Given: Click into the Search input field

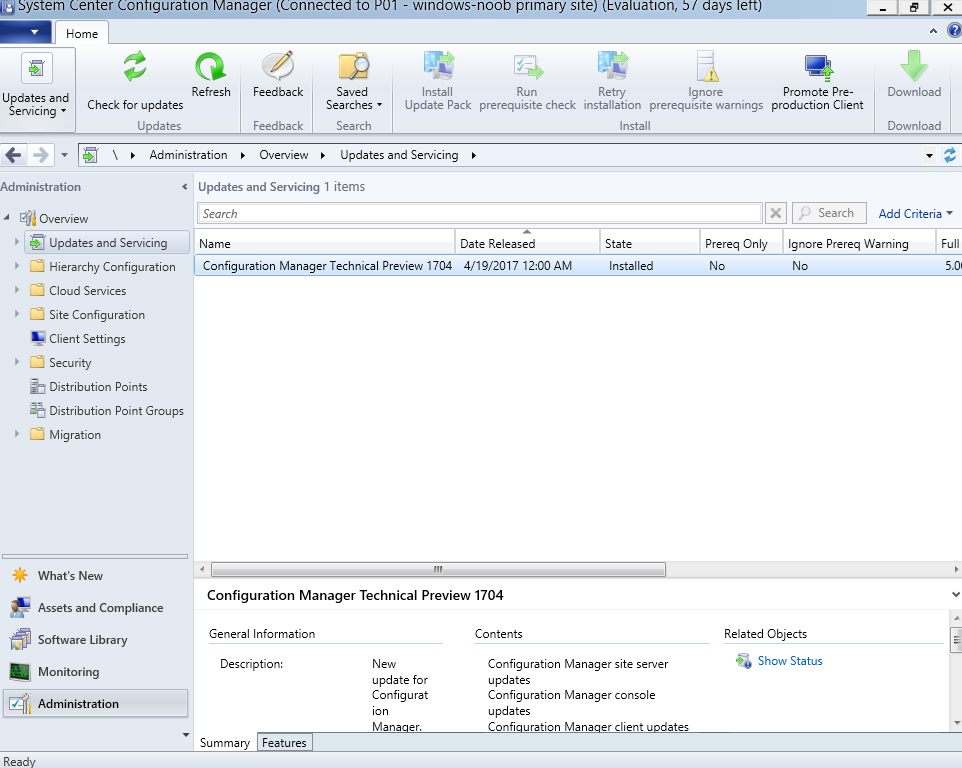Looking at the screenshot, I should click(x=480, y=213).
